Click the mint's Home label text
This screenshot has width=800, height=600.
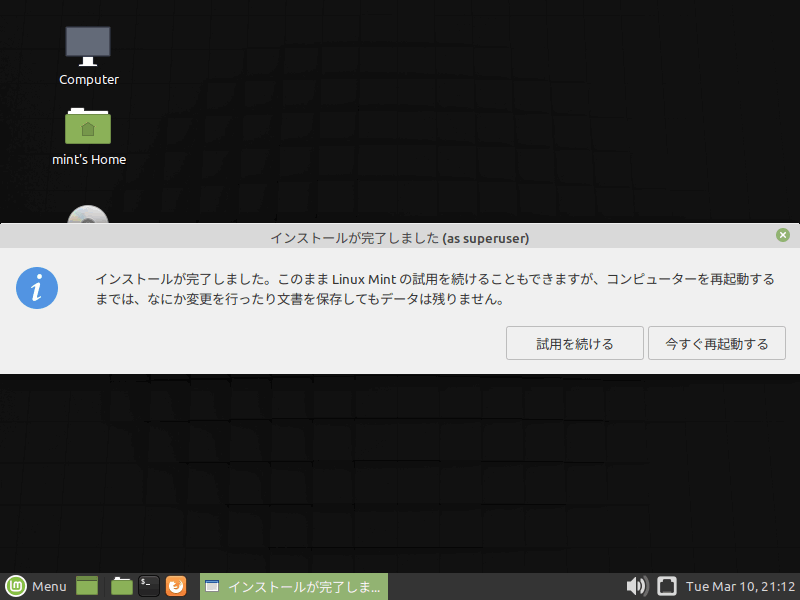point(89,159)
